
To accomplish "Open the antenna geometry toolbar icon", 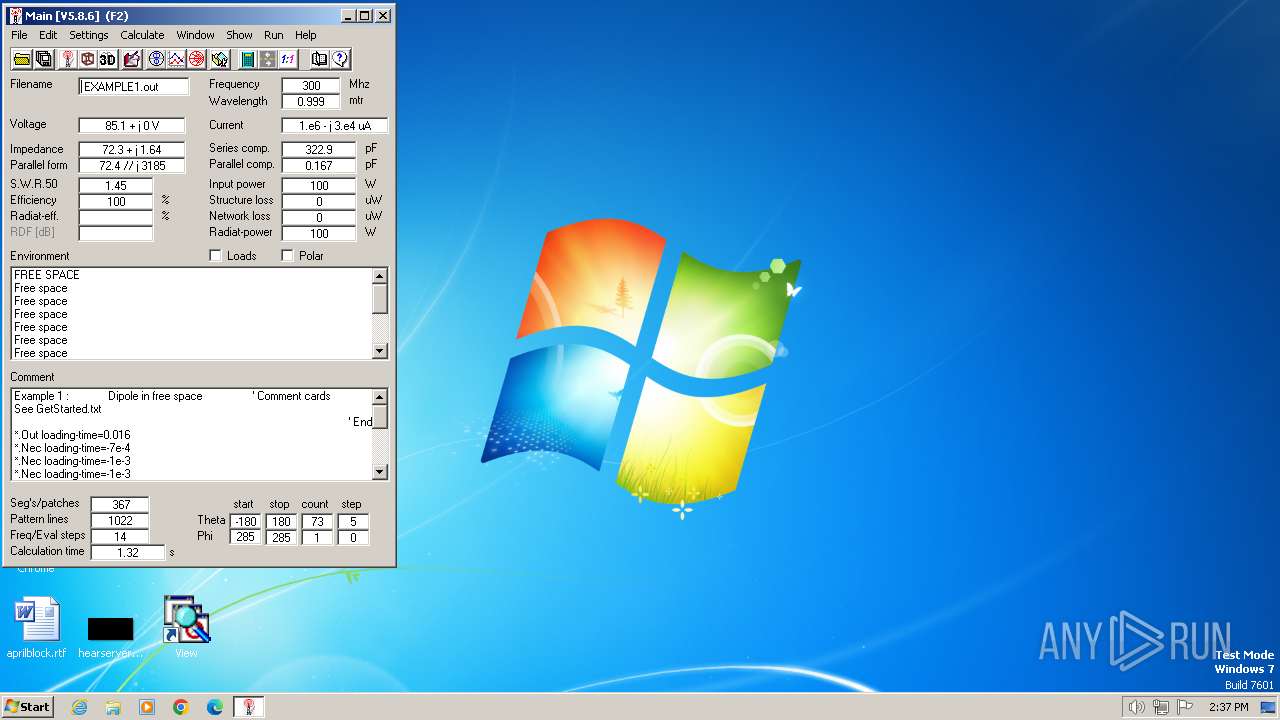I will [x=67, y=59].
